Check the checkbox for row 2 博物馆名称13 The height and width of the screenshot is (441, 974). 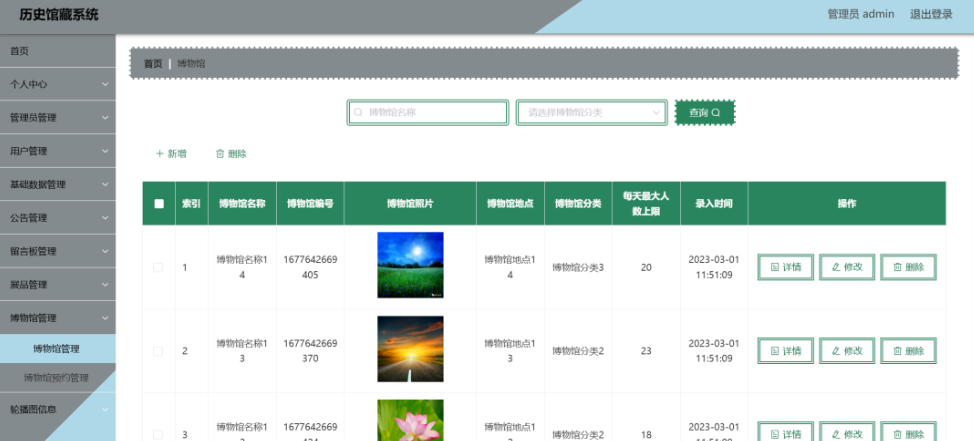(x=158, y=352)
